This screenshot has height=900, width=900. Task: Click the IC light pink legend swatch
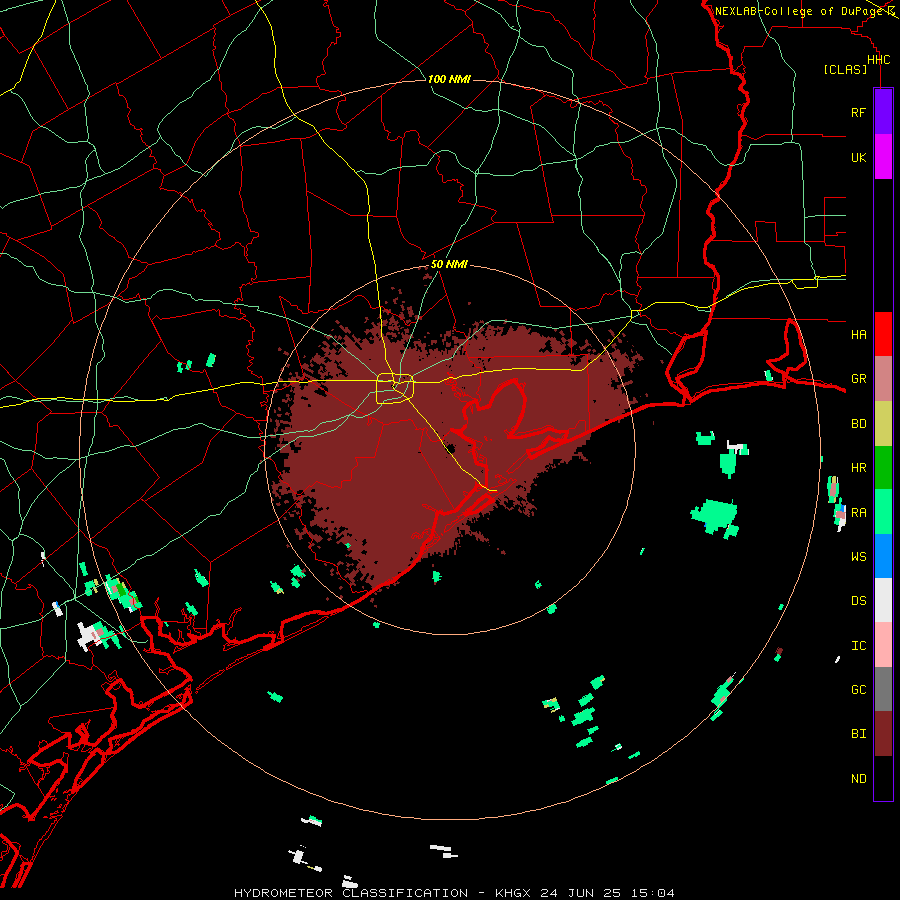pos(883,645)
